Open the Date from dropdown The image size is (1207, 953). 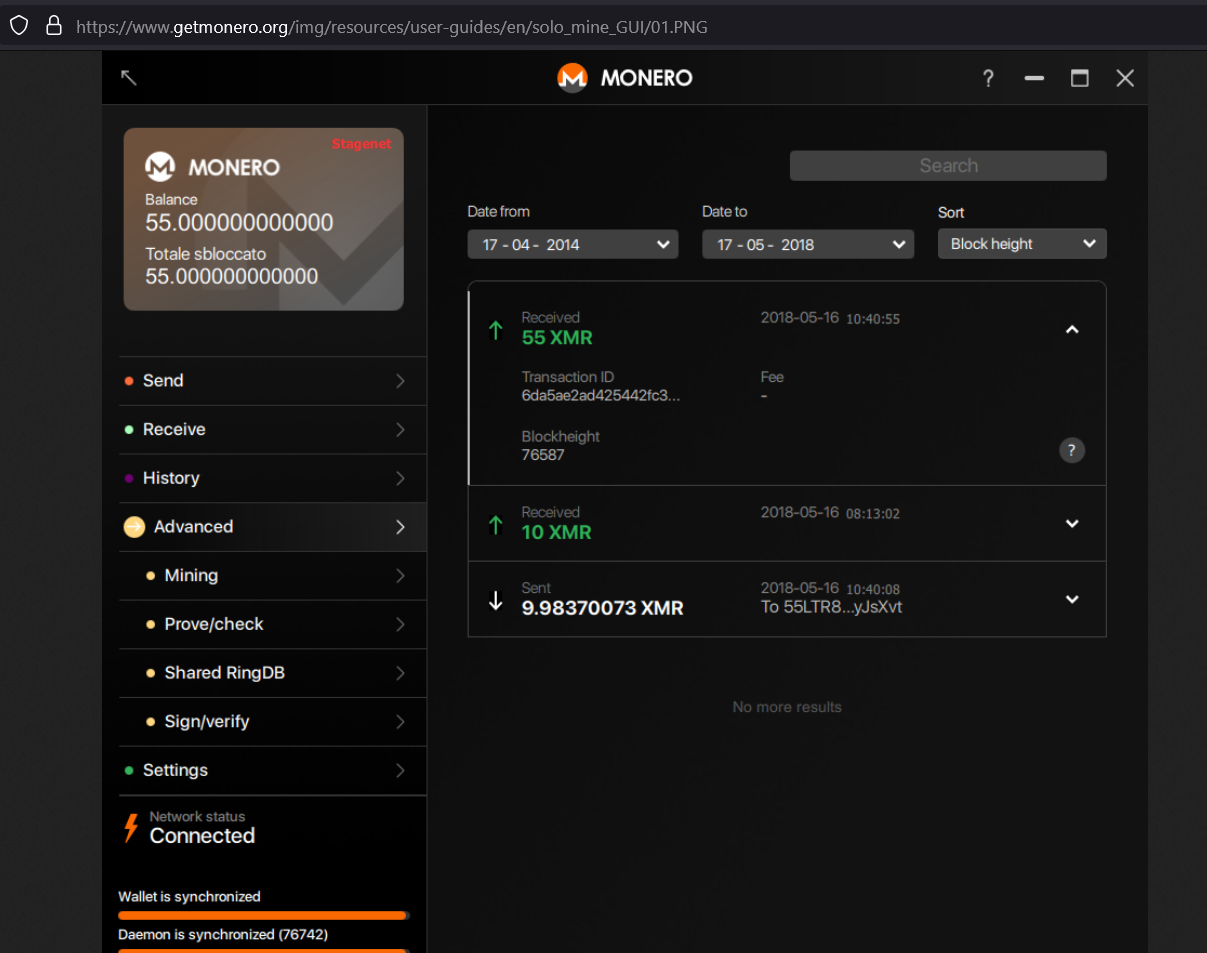click(x=572, y=244)
